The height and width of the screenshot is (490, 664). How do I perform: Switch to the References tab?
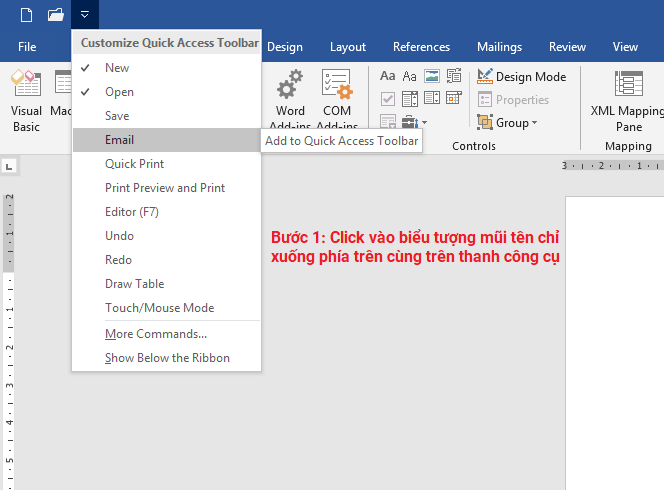(421, 47)
